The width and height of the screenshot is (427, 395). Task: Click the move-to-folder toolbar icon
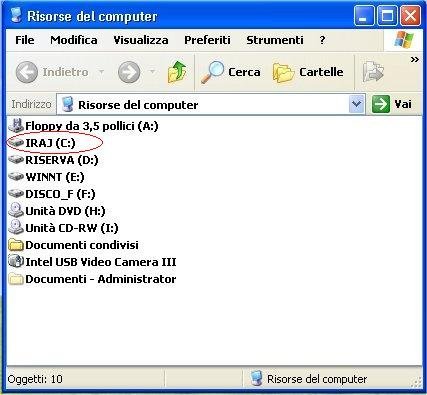pos(373,72)
